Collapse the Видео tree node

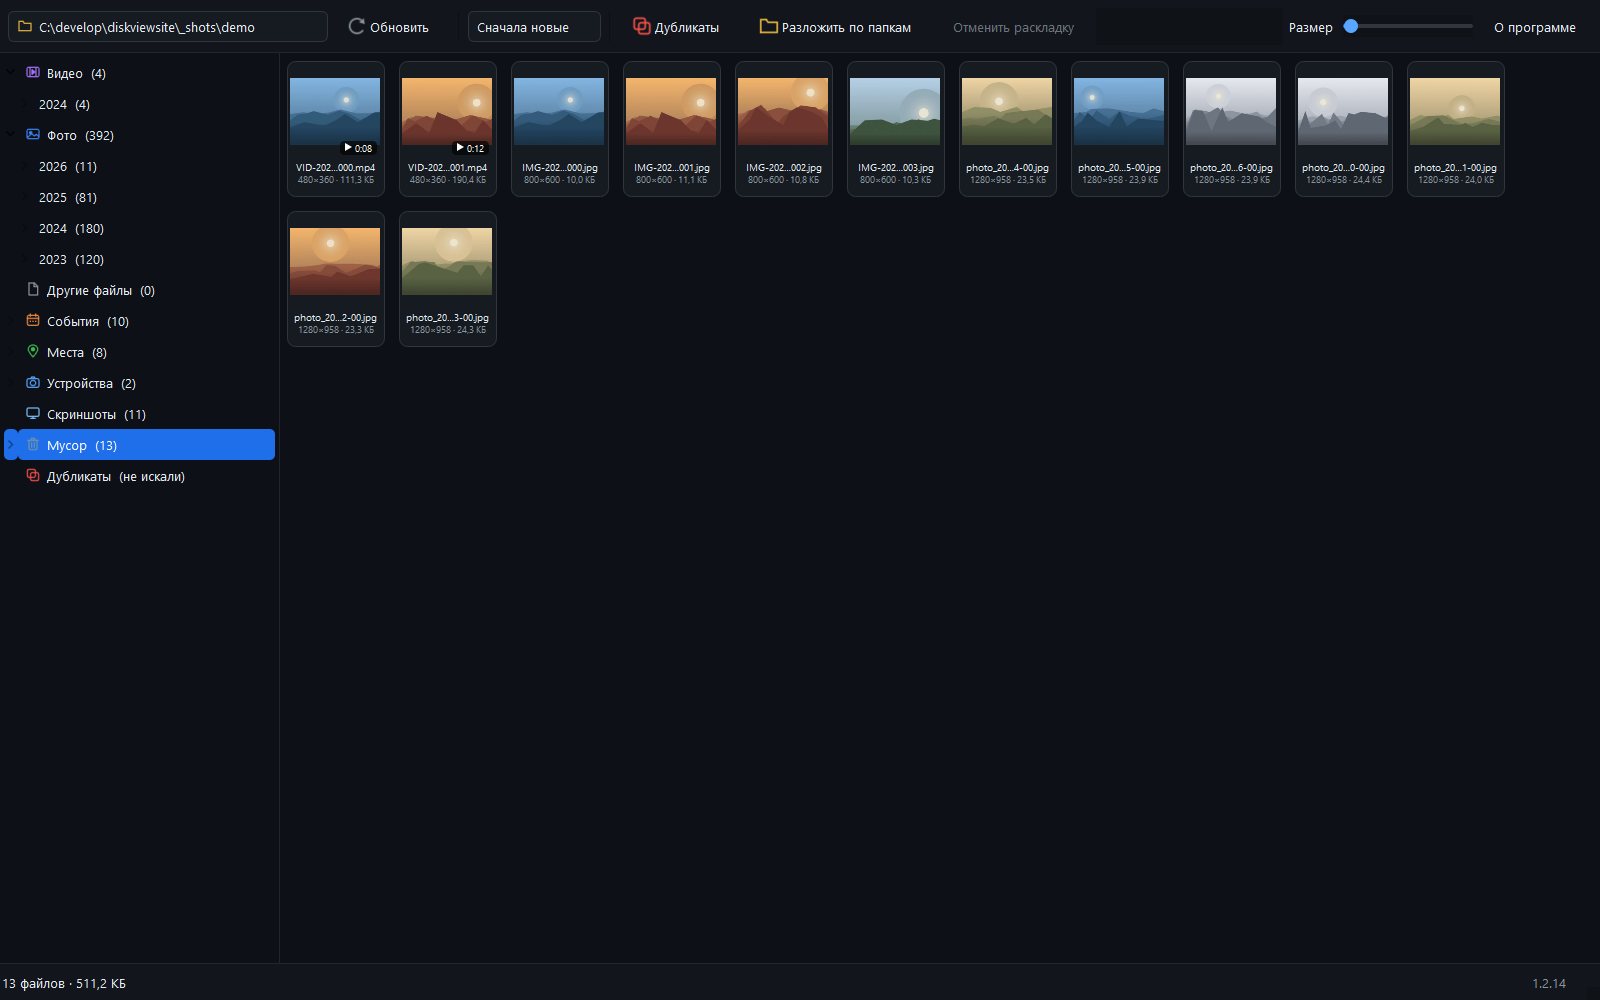click(x=11, y=72)
